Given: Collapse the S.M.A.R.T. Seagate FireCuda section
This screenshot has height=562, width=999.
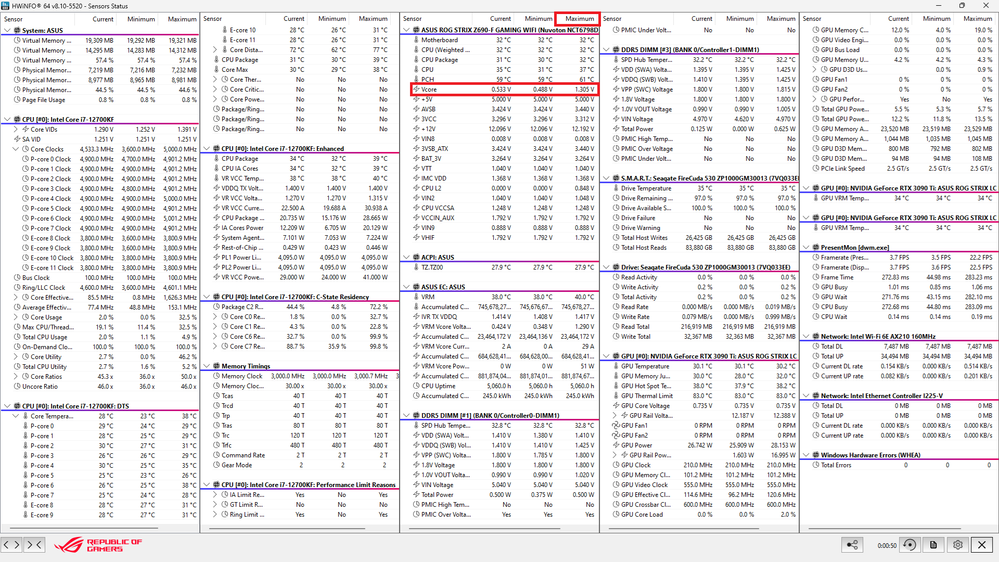Looking at the screenshot, I should [606, 178].
